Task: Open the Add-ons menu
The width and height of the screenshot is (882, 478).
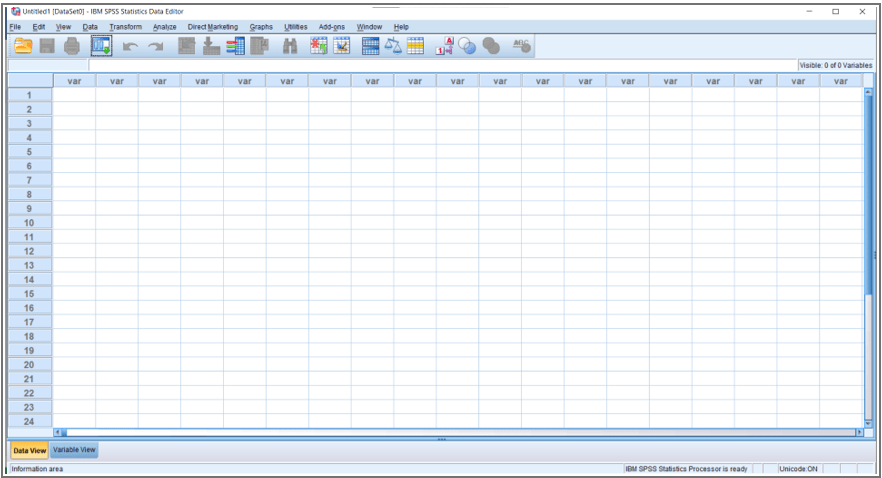Action: coord(332,27)
